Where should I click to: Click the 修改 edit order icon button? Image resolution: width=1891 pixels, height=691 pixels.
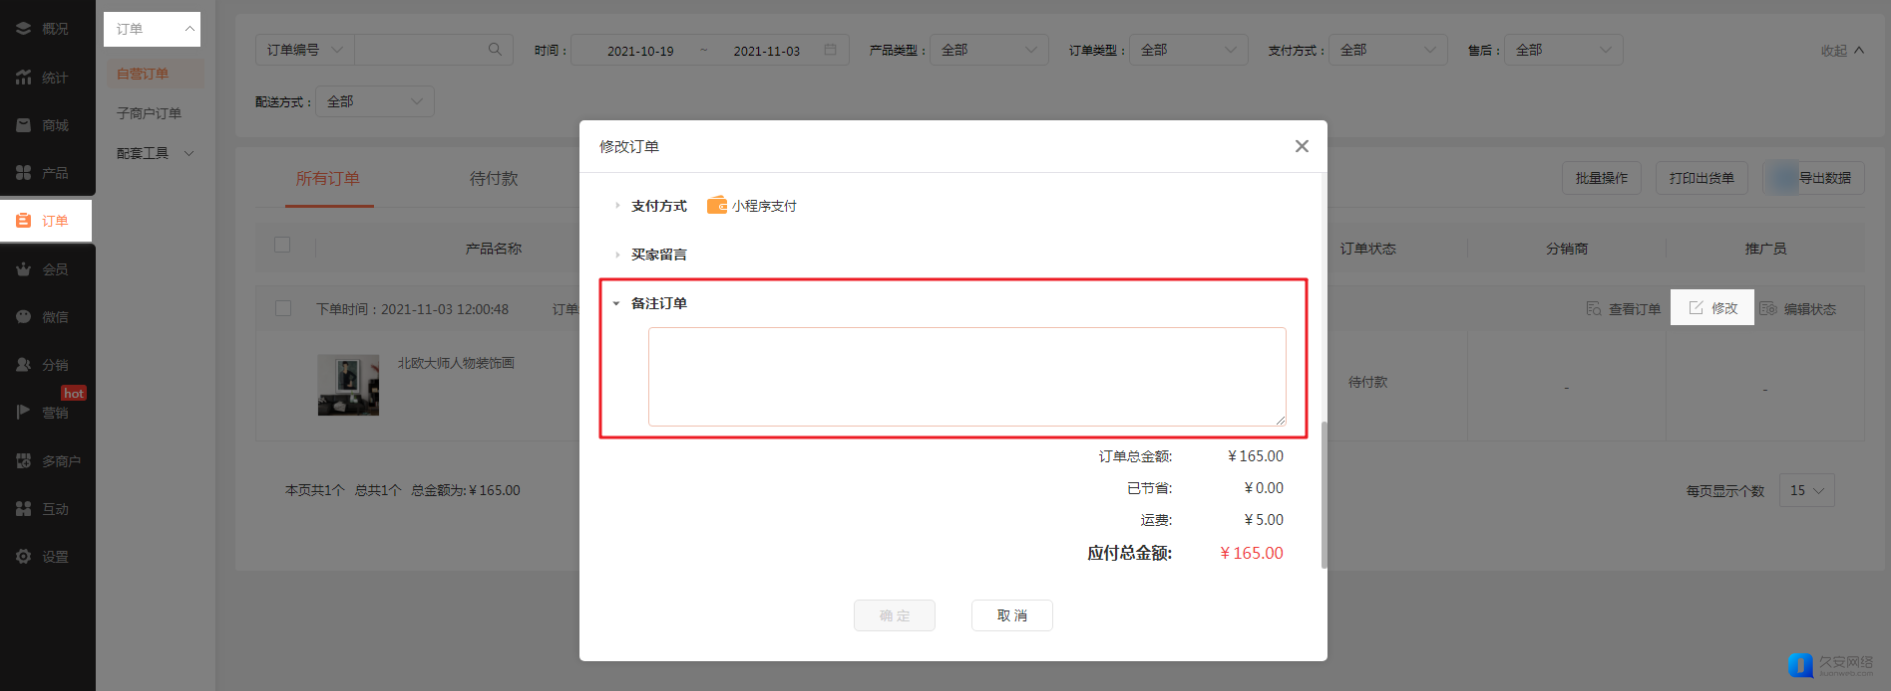(1712, 308)
